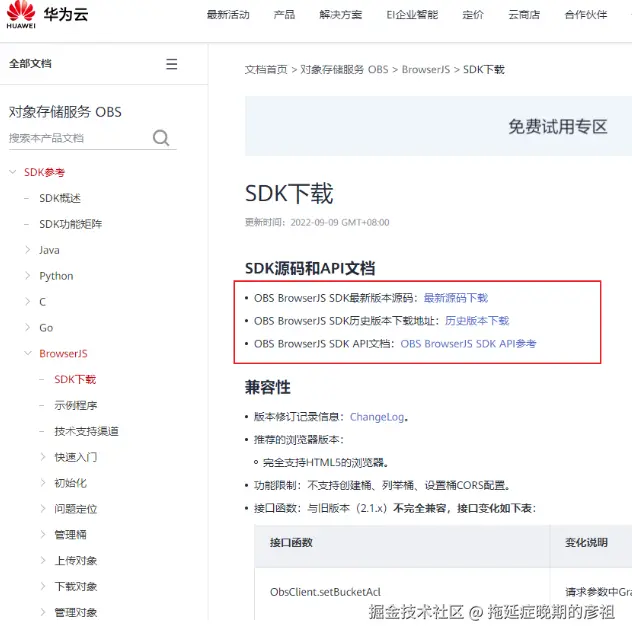Click the 全部文档 heading

[30, 64]
